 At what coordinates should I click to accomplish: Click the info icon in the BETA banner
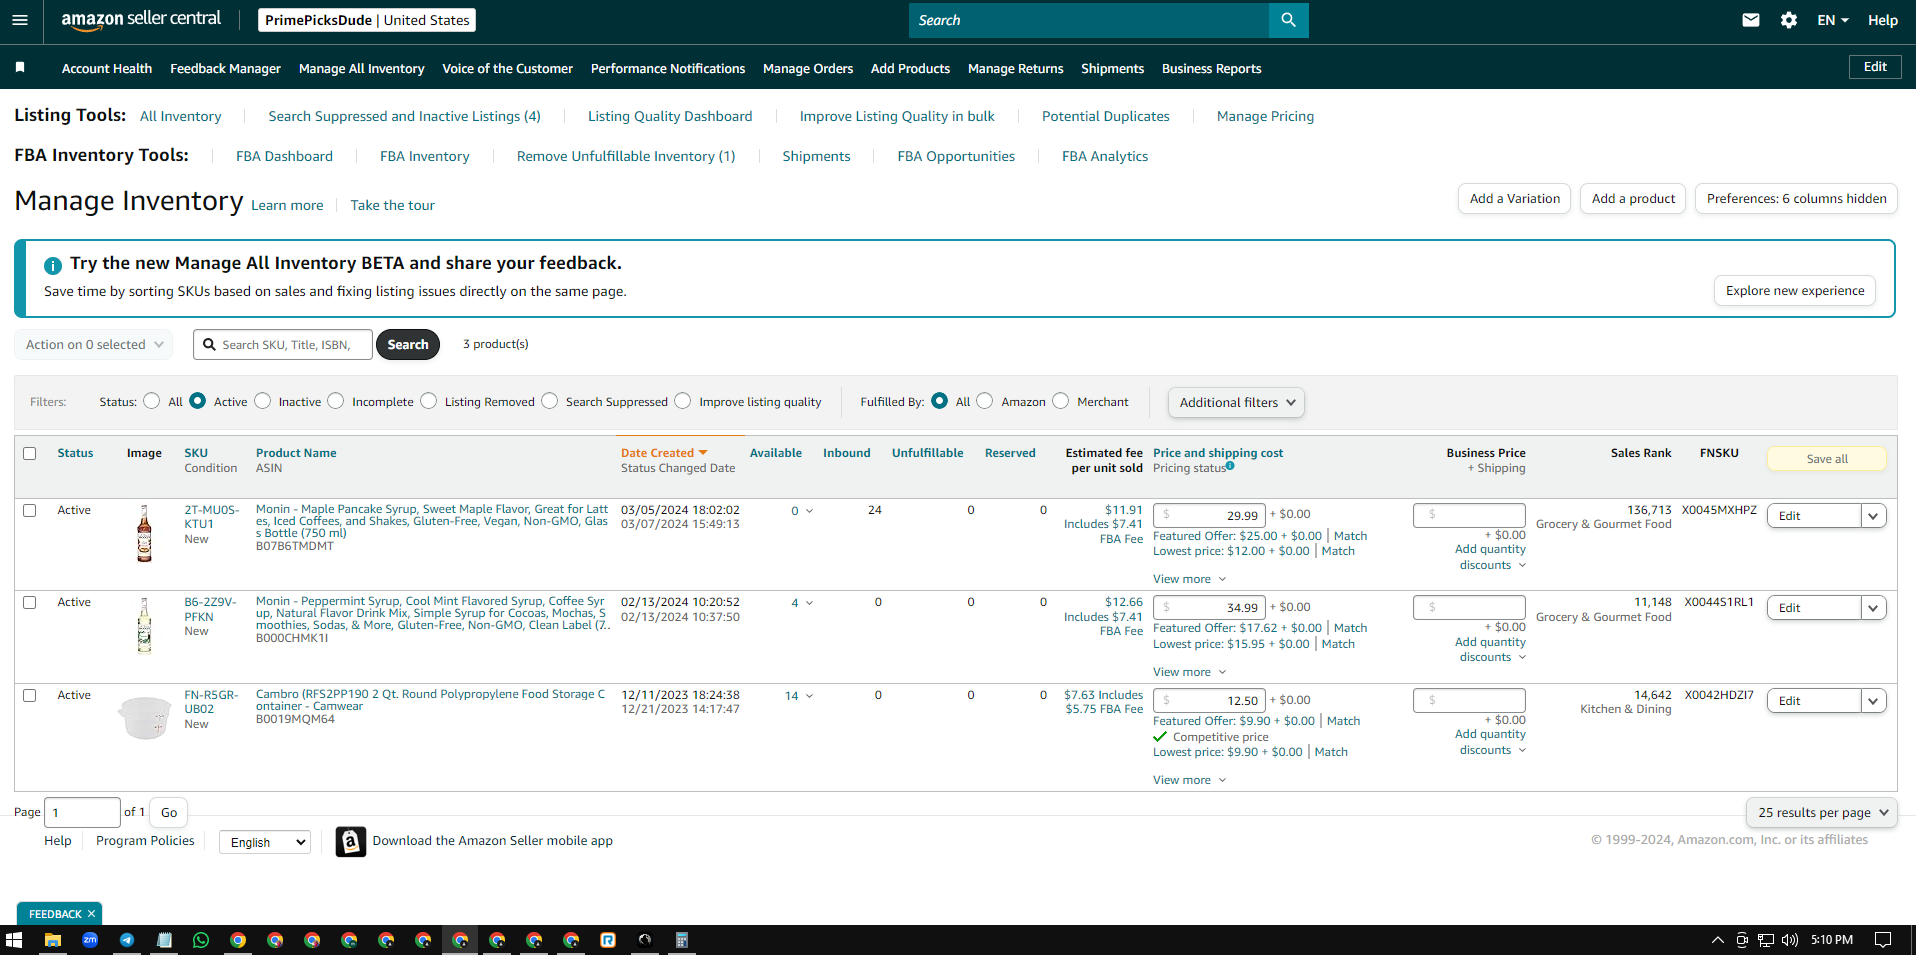pyautogui.click(x=53, y=266)
